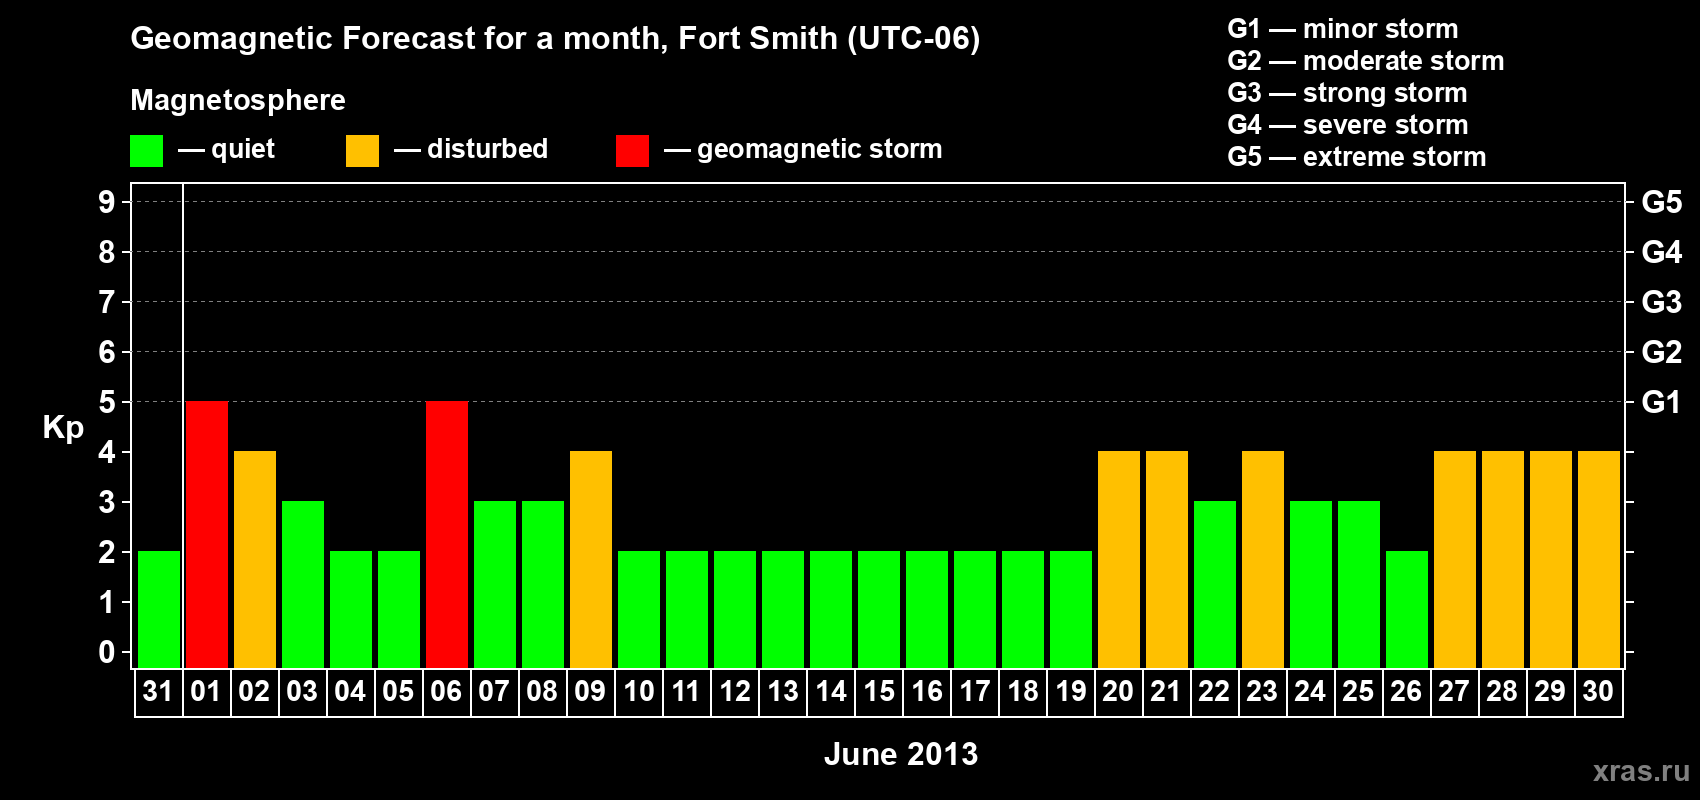Click the date label 31 on the axis
This screenshot has width=1700, height=800.
coord(158,691)
